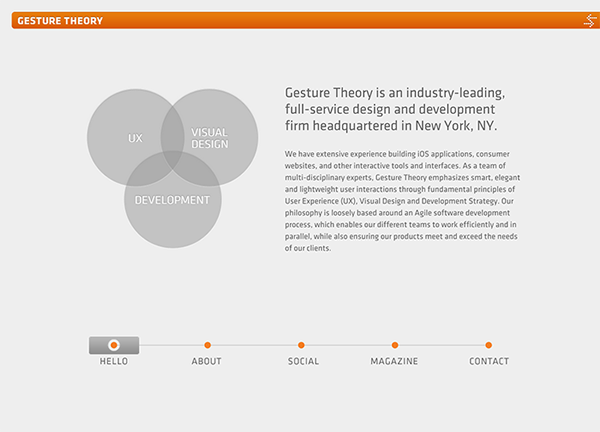Click the orange header bar
The image size is (600, 432).
300,20
